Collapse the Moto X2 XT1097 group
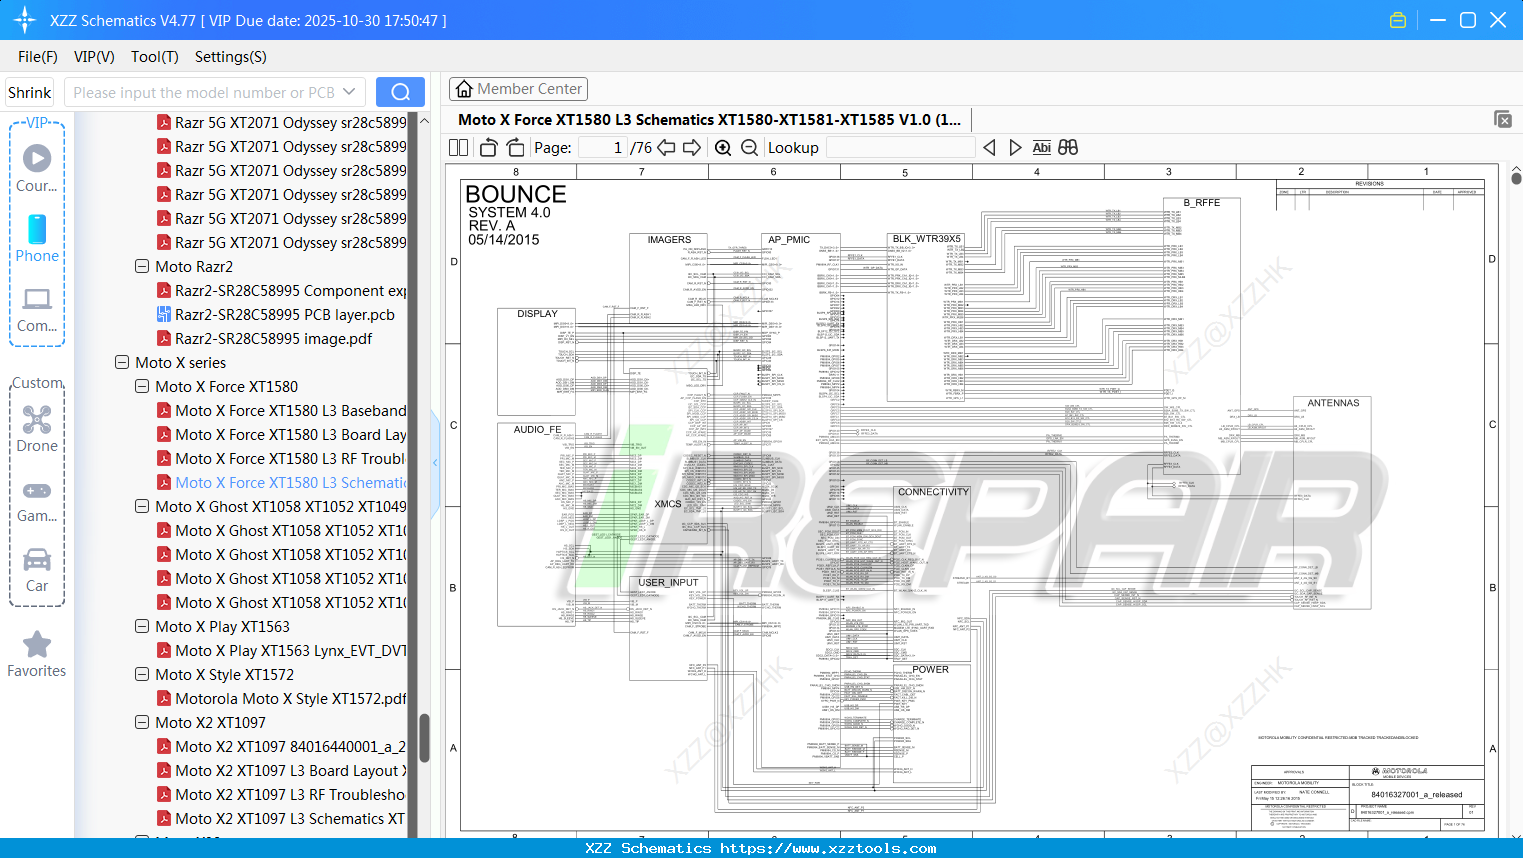Screen dimensions: 1523x858 point(141,722)
